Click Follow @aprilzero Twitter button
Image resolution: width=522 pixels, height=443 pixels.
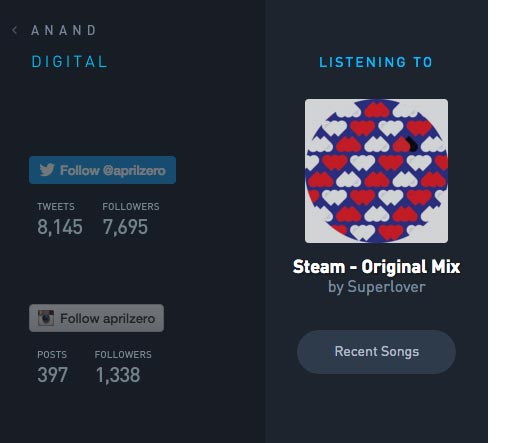(x=102, y=170)
